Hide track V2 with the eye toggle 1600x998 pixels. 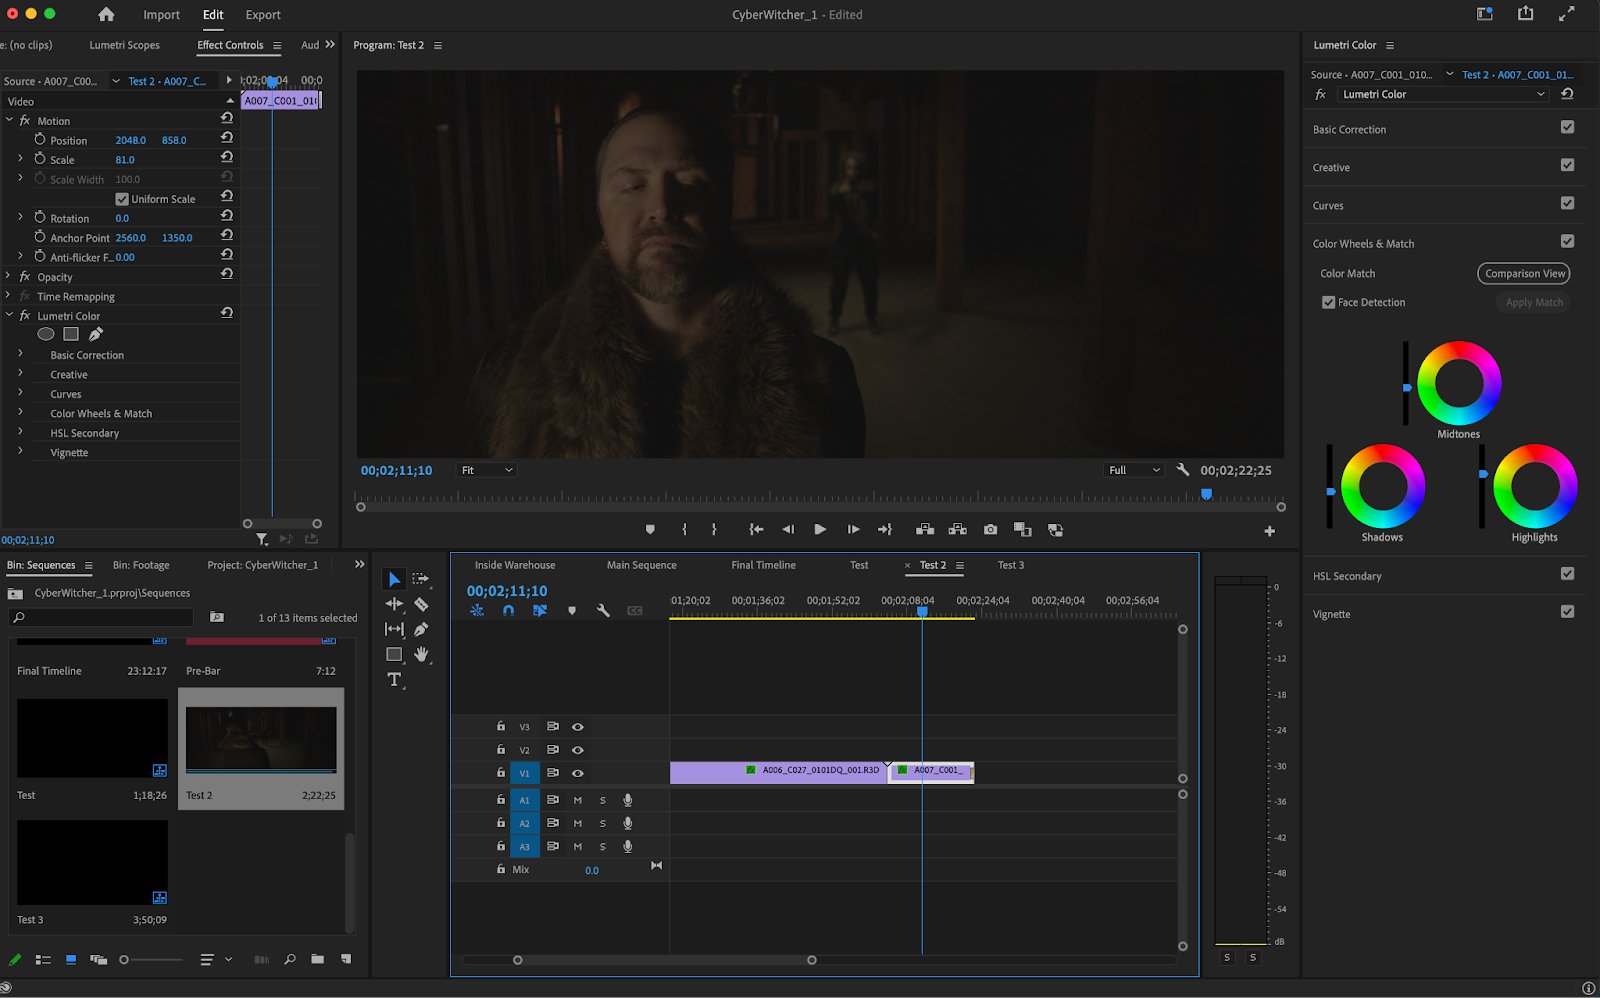tap(577, 750)
